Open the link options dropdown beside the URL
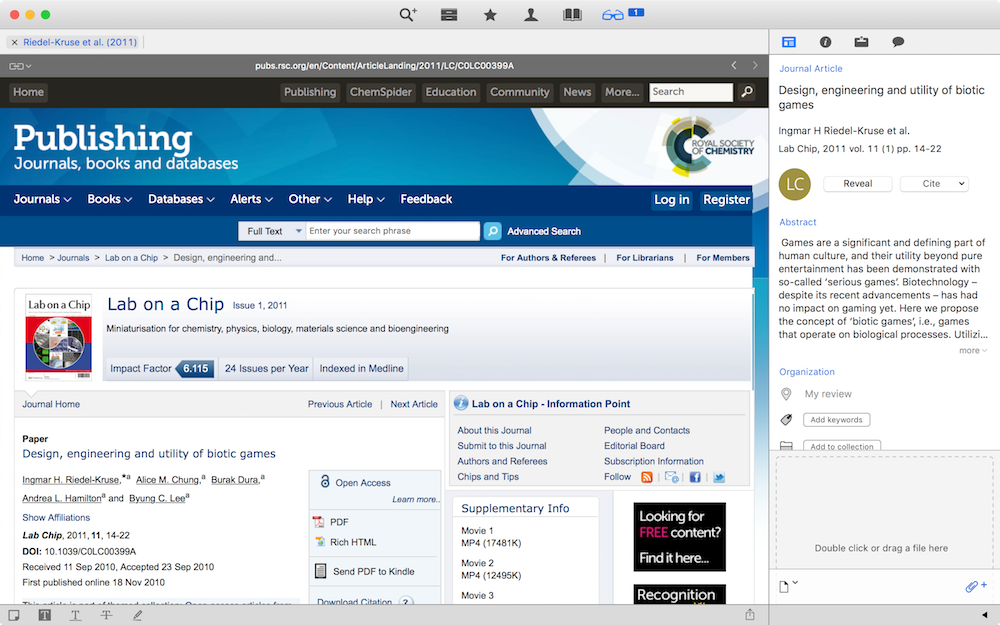Image resolution: width=1000 pixels, height=625 pixels. [x=20, y=66]
